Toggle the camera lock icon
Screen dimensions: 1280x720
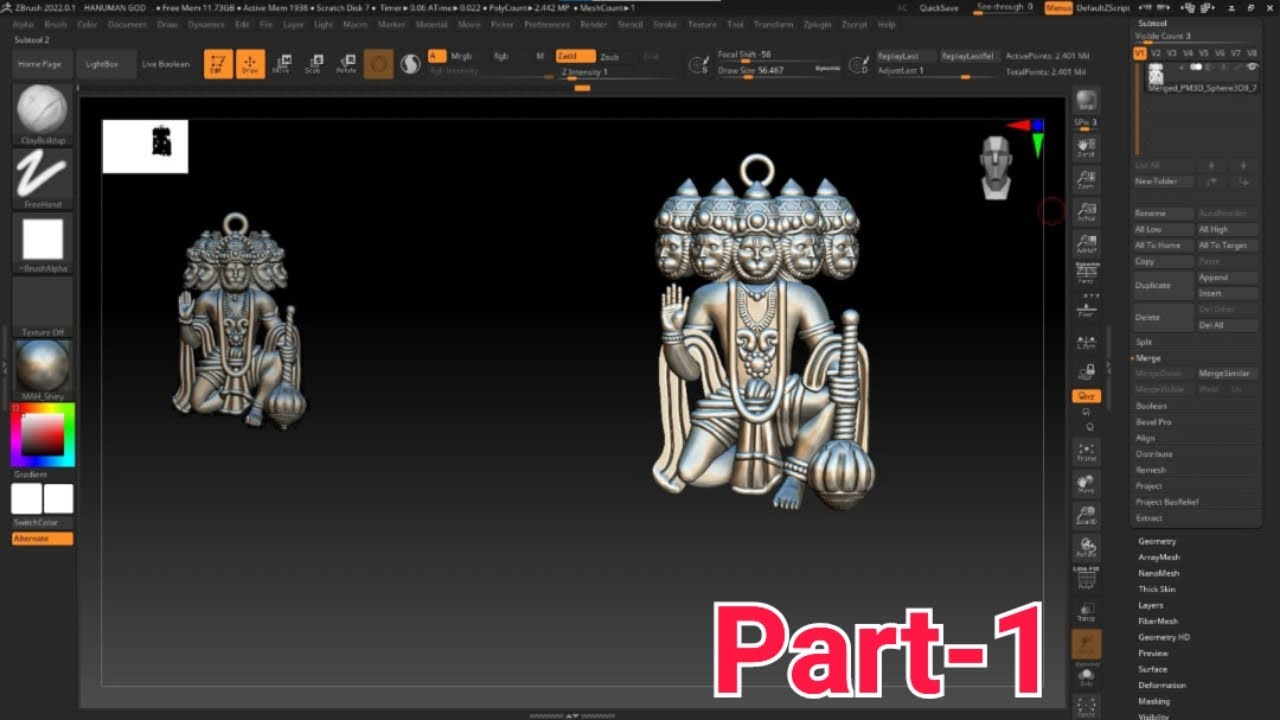(1086, 372)
